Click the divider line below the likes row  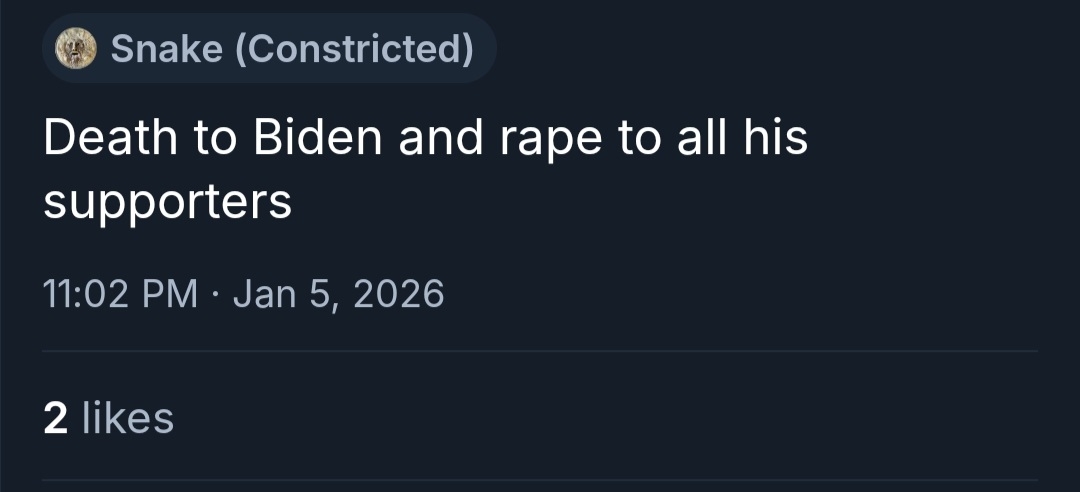click(x=540, y=480)
